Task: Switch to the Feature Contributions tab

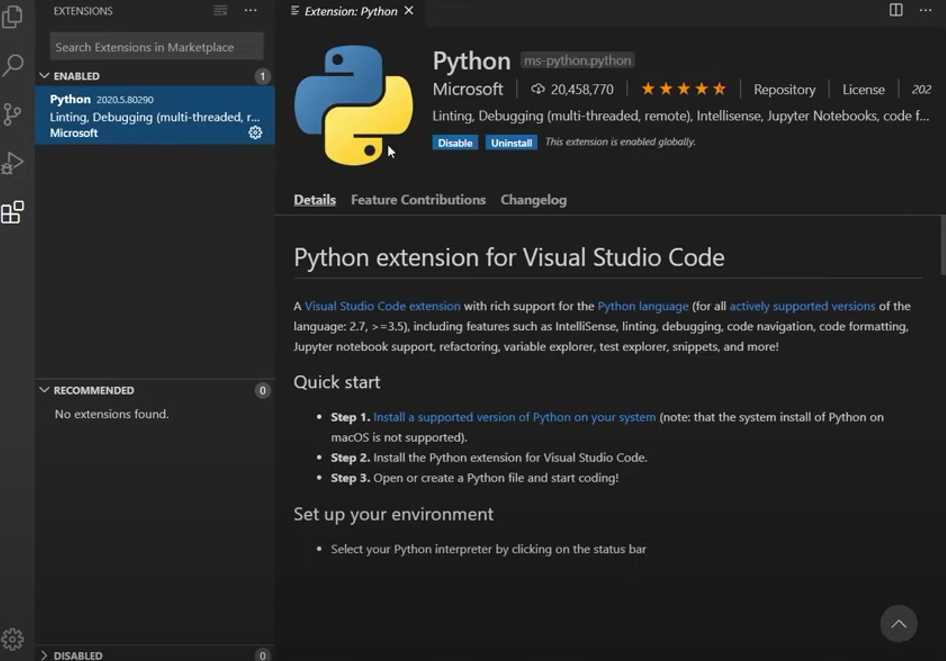Action: point(418,200)
